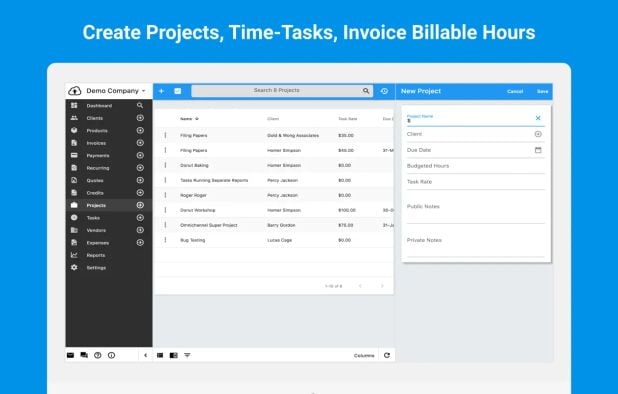Click the filter icon in bottom bar

click(187, 355)
